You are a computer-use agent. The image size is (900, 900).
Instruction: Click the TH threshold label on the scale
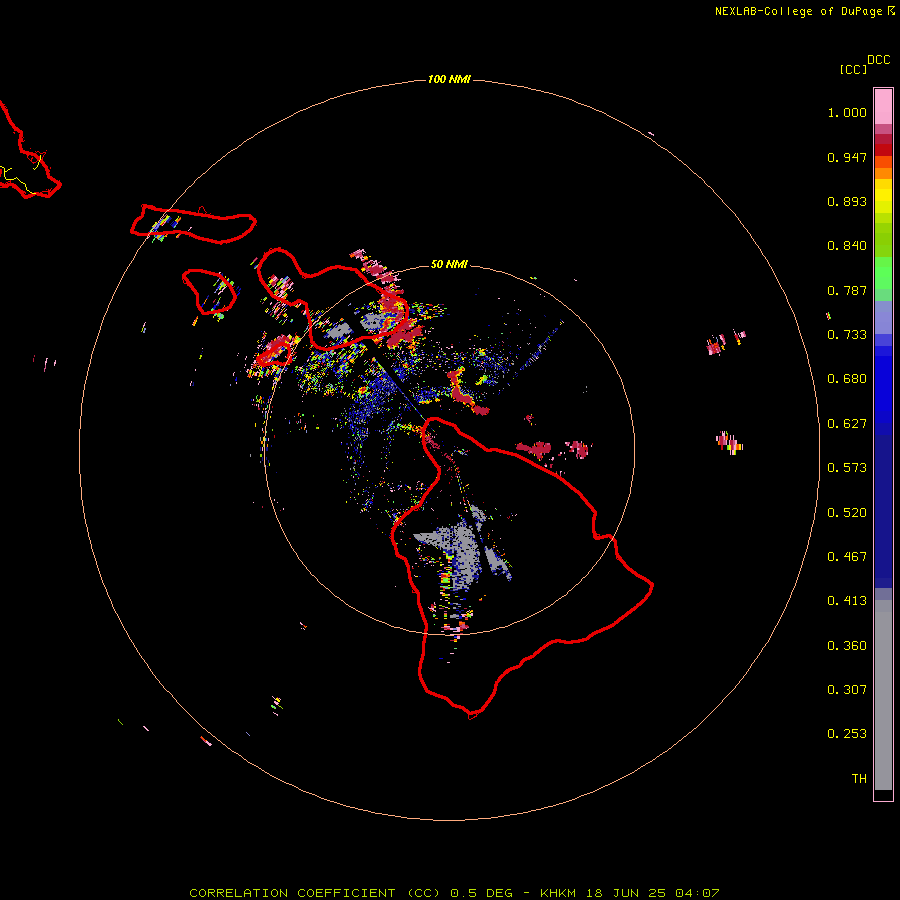coord(859,779)
